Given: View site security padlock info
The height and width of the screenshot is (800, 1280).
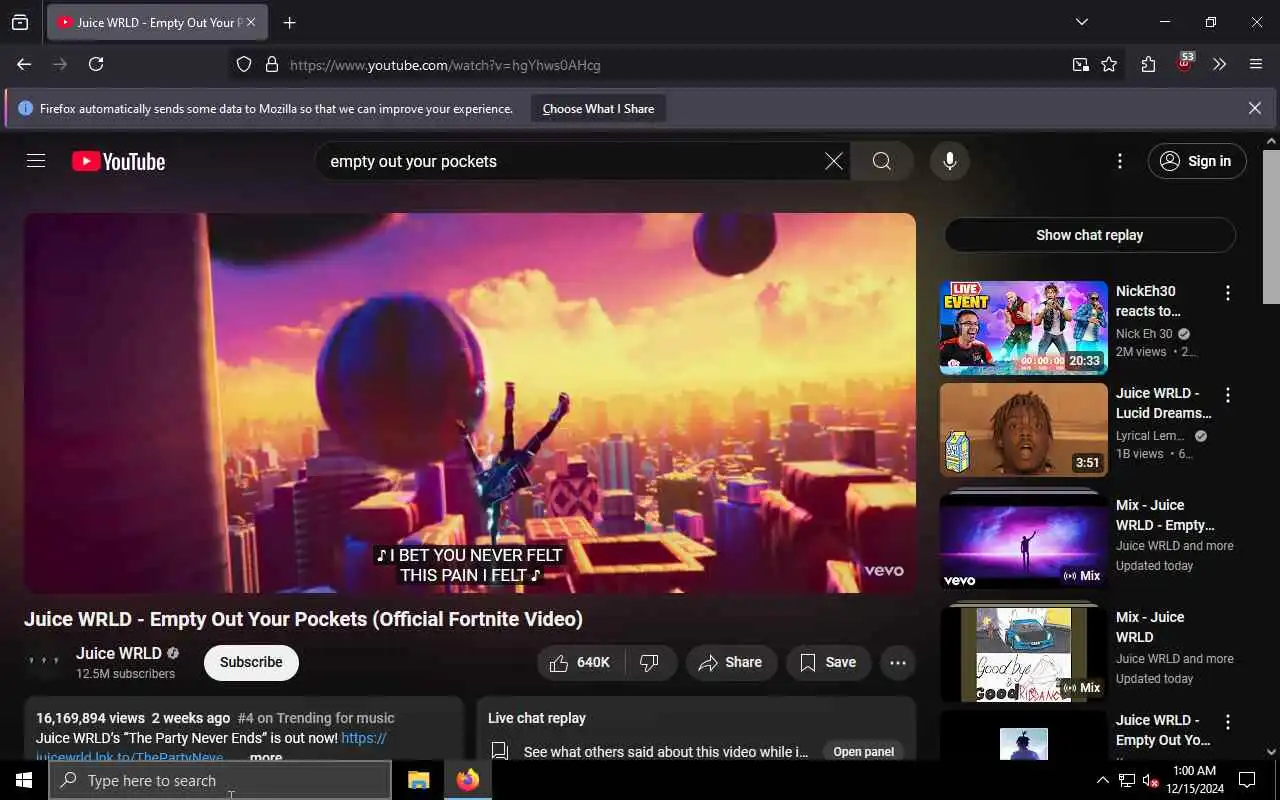Looking at the screenshot, I should click(271, 65).
